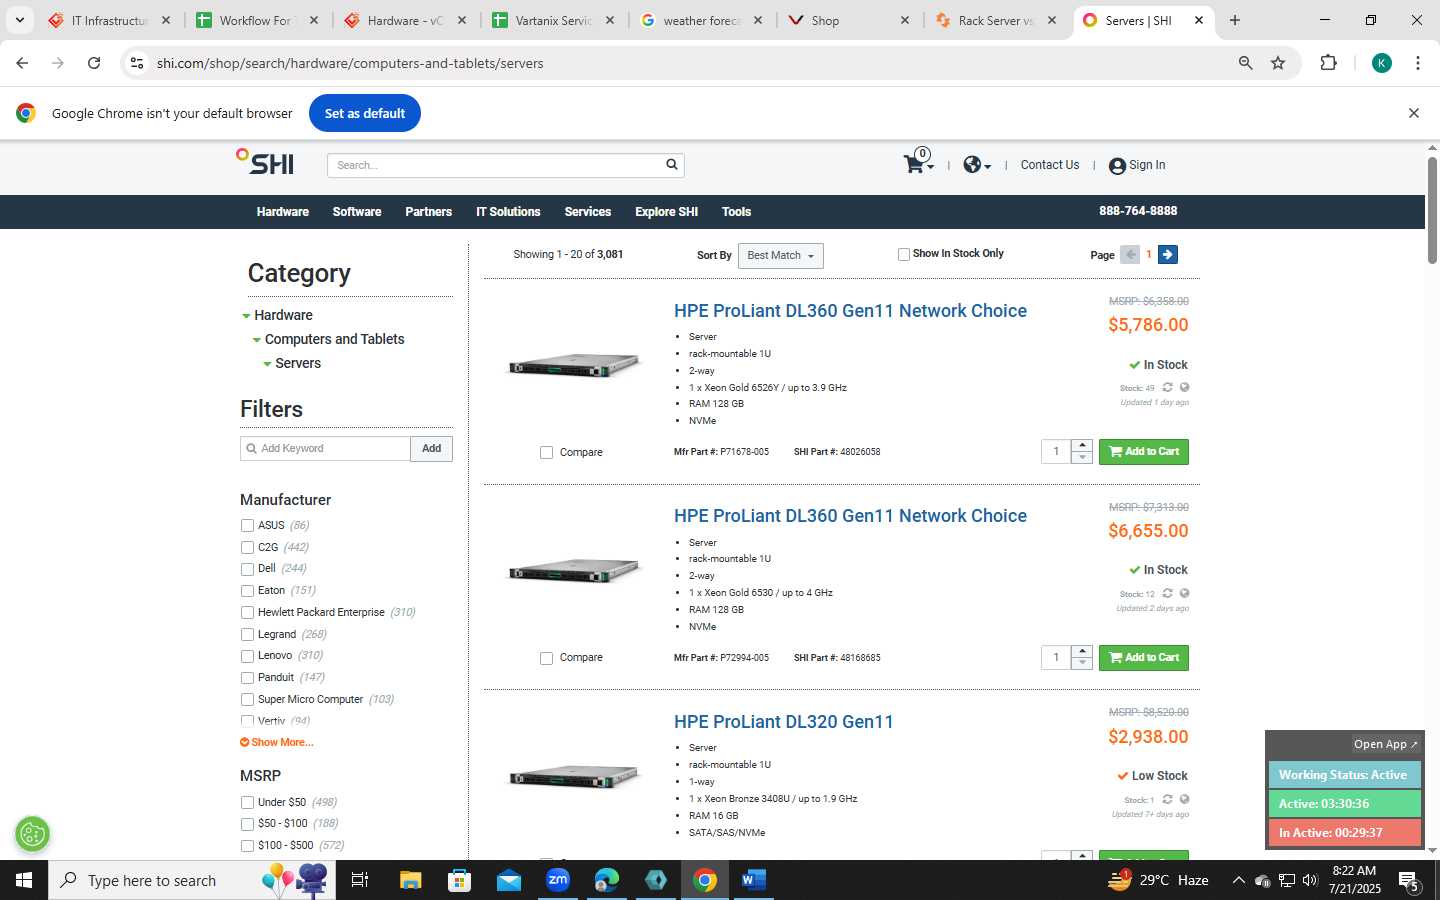Open HPE ProLiant DL320 Gen11 product link
The width and height of the screenshot is (1440, 900).
784,722
